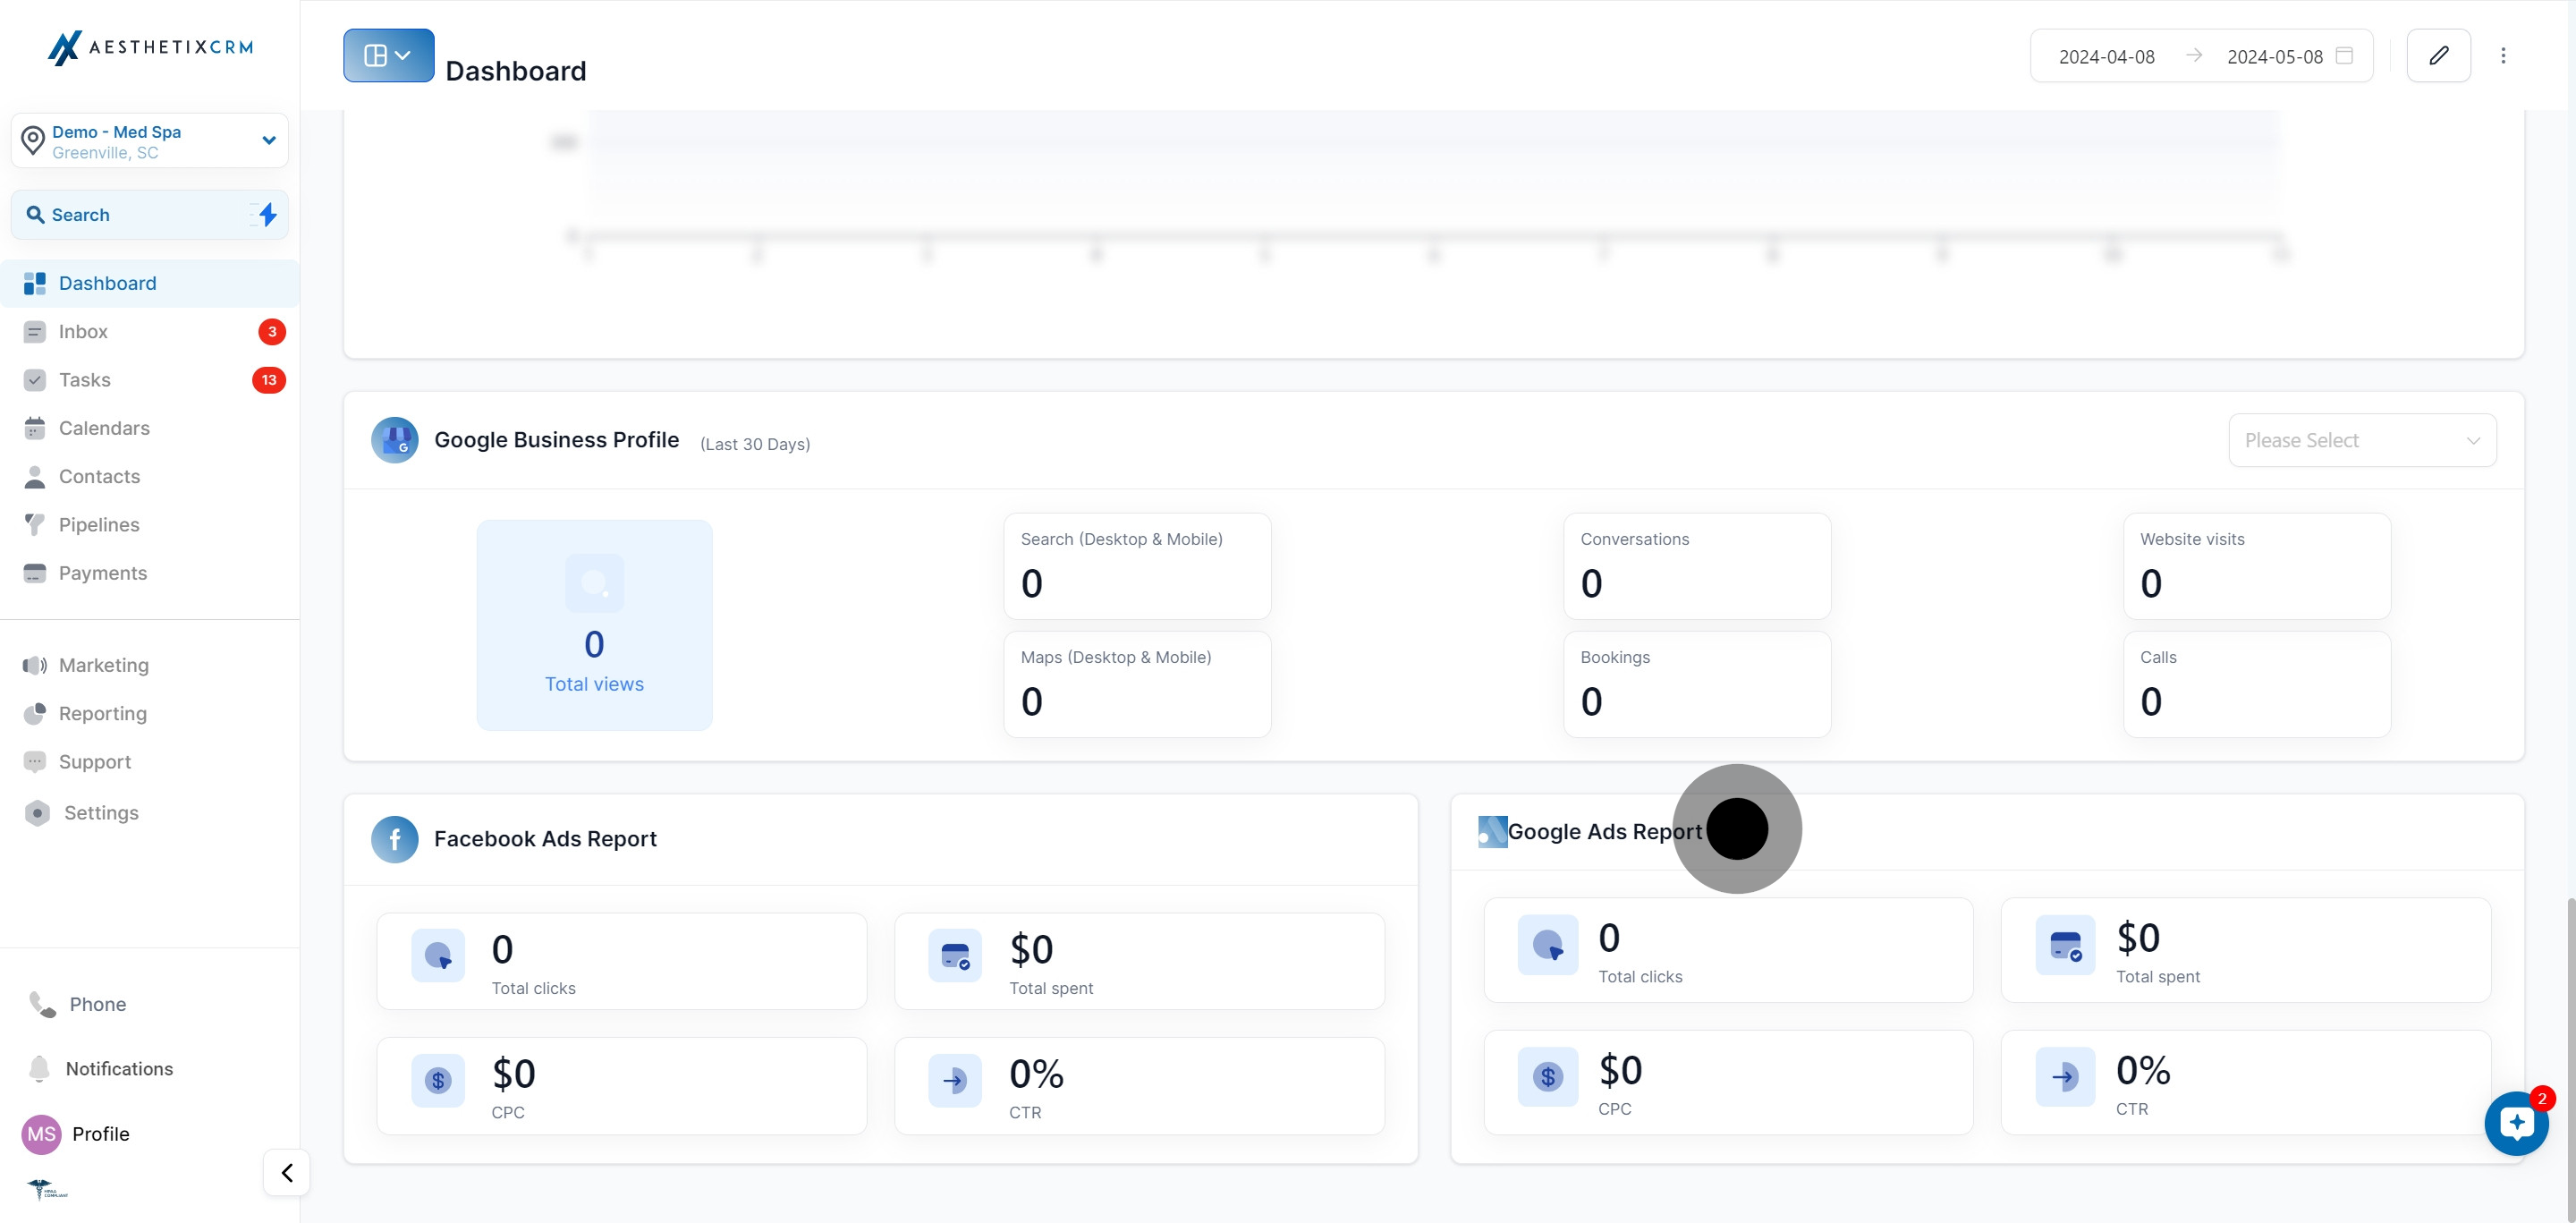2576x1223 pixels.
Task: Click the Phone icon in sidebar
Action: [x=42, y=1004]
